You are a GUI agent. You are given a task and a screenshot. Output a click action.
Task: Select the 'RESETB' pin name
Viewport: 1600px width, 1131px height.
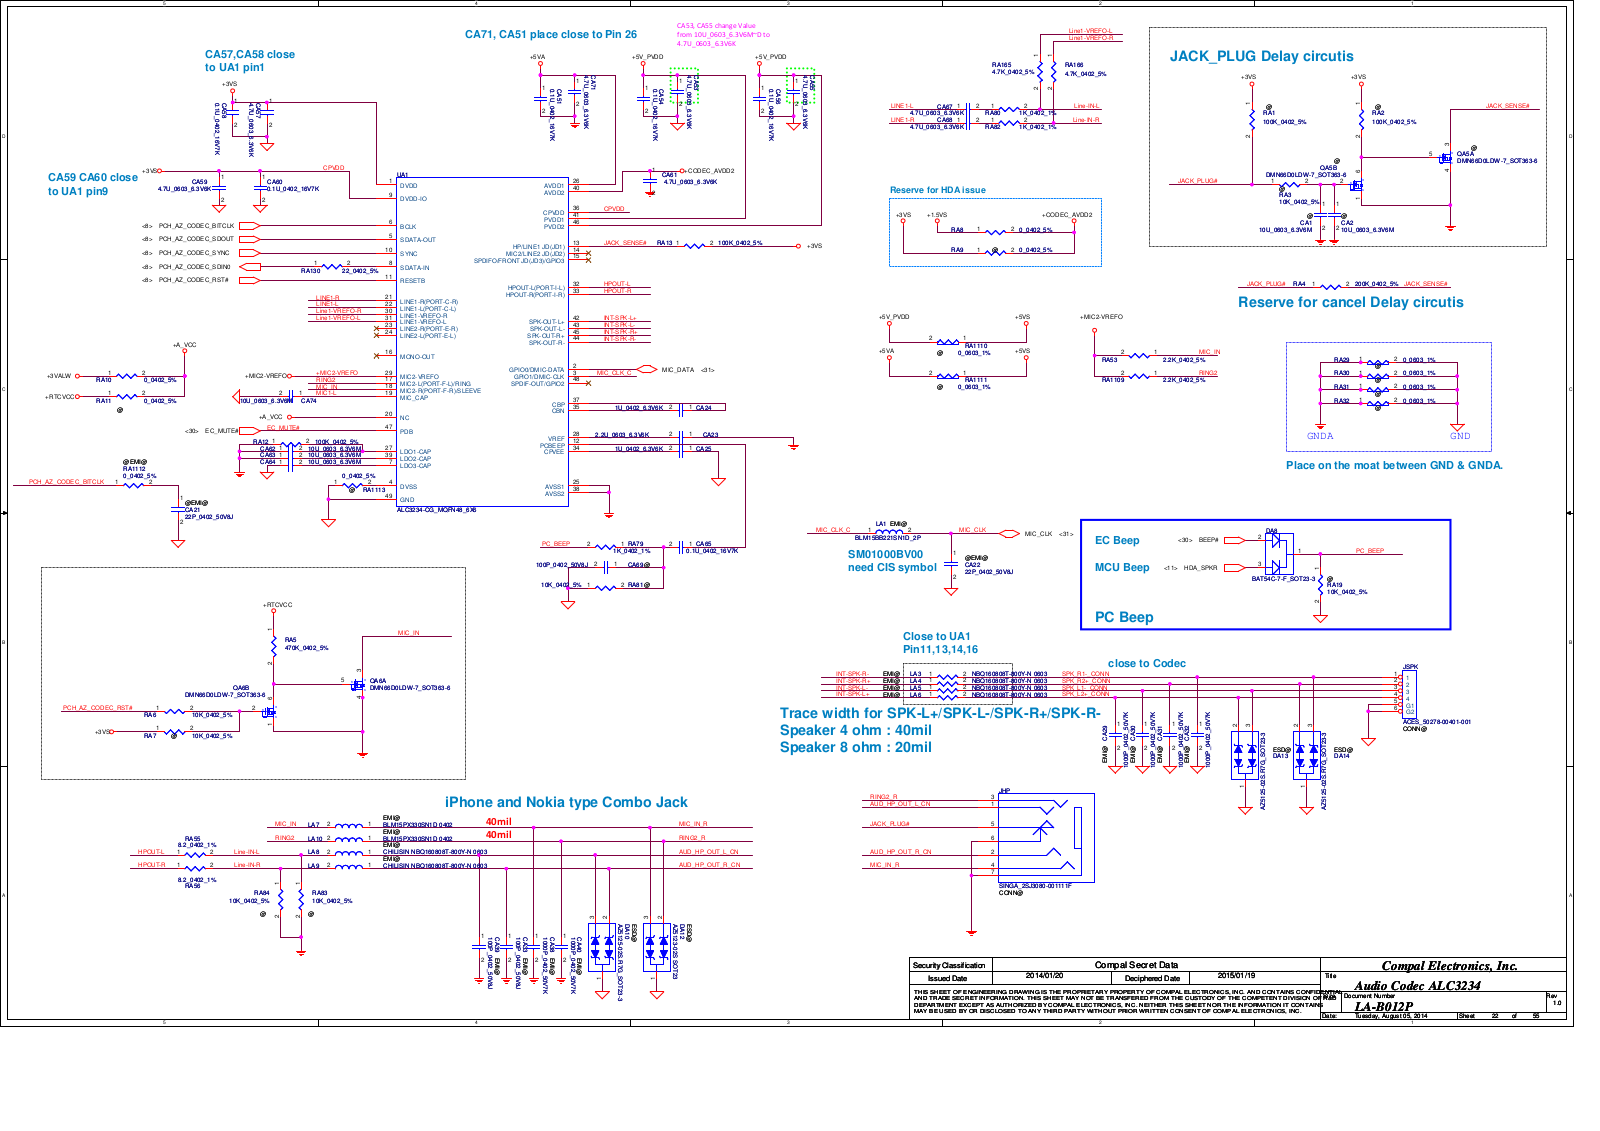click(412, 281)
